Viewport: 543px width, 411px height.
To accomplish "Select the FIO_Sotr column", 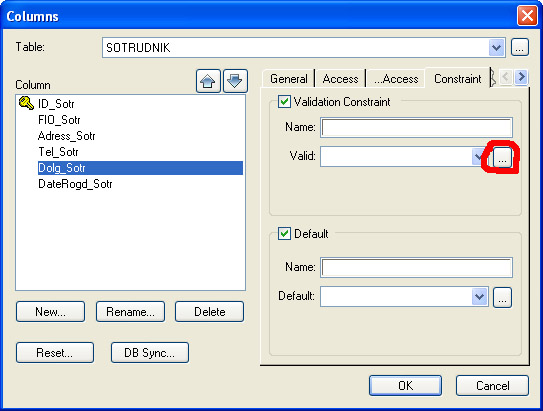I will tap(59, 120).
